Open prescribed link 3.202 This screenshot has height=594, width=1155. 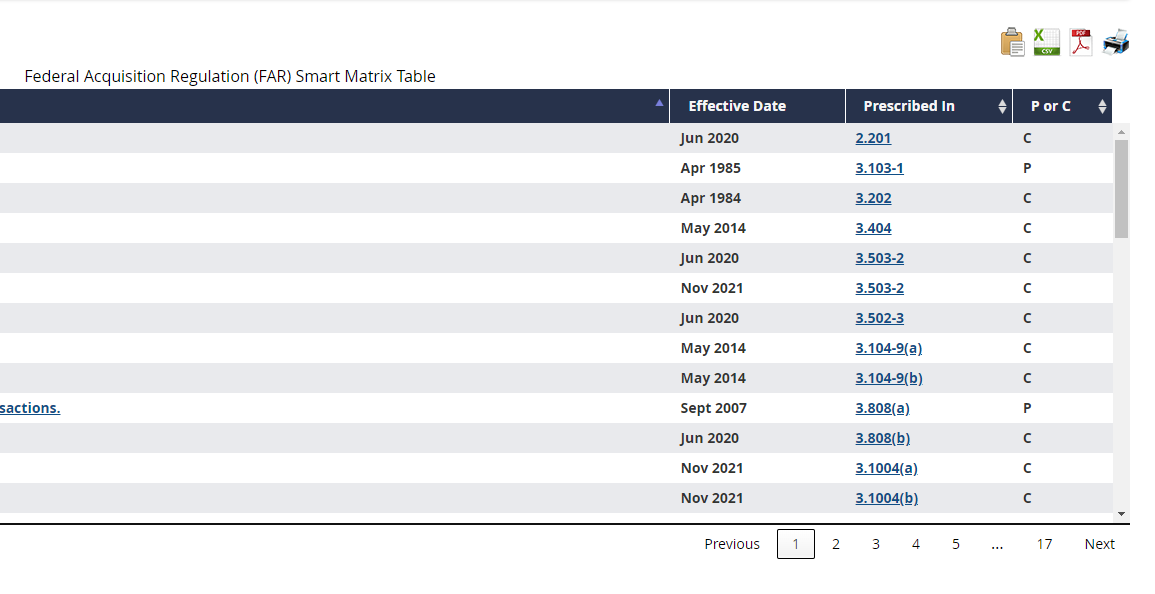[x=873, y=198]
